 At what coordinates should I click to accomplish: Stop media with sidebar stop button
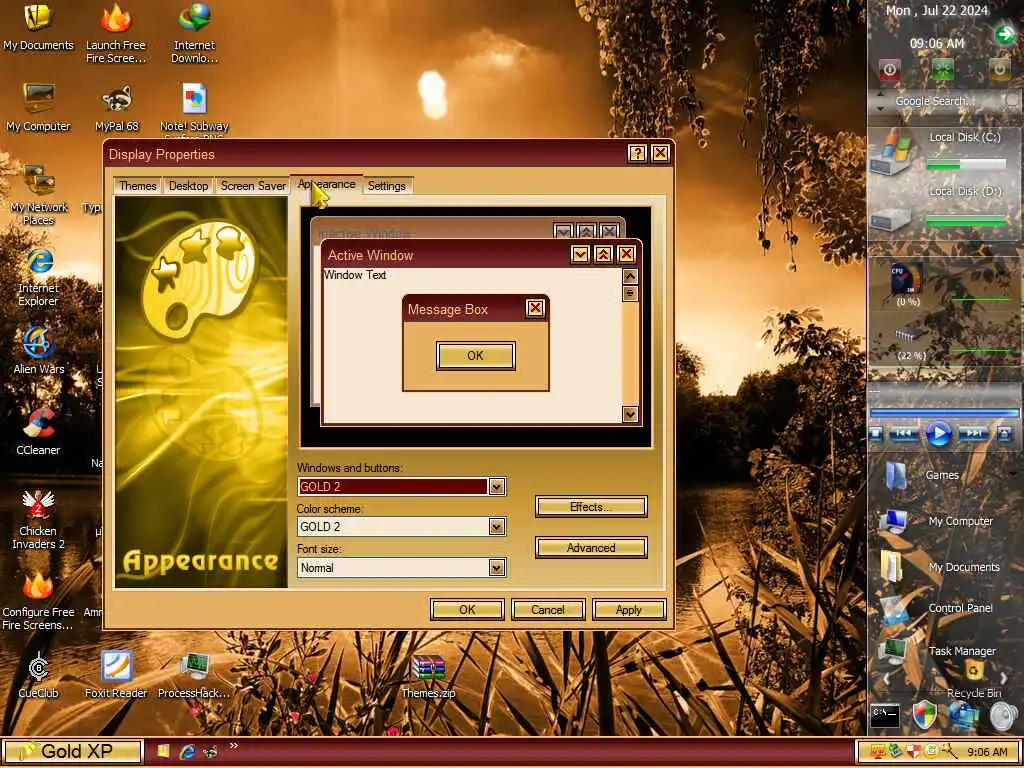tap(876, 434)
